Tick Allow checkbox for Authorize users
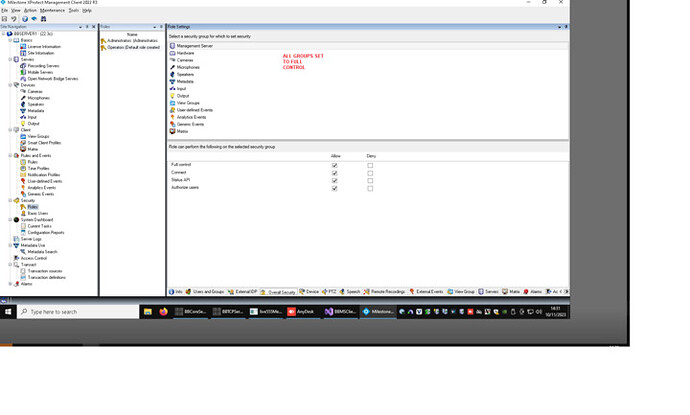The image size is (690, 415). coord(334,188)
